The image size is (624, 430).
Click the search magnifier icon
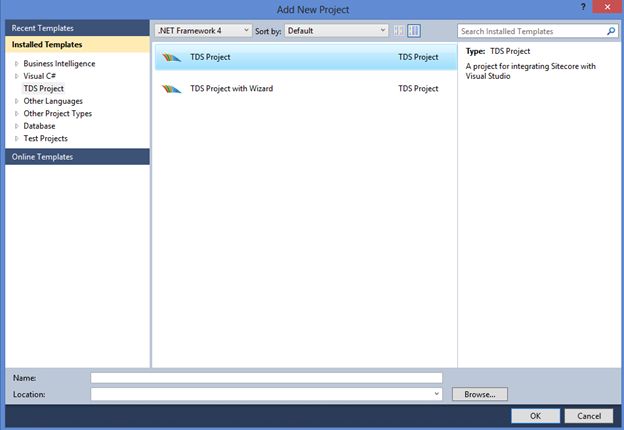point(611,31)
